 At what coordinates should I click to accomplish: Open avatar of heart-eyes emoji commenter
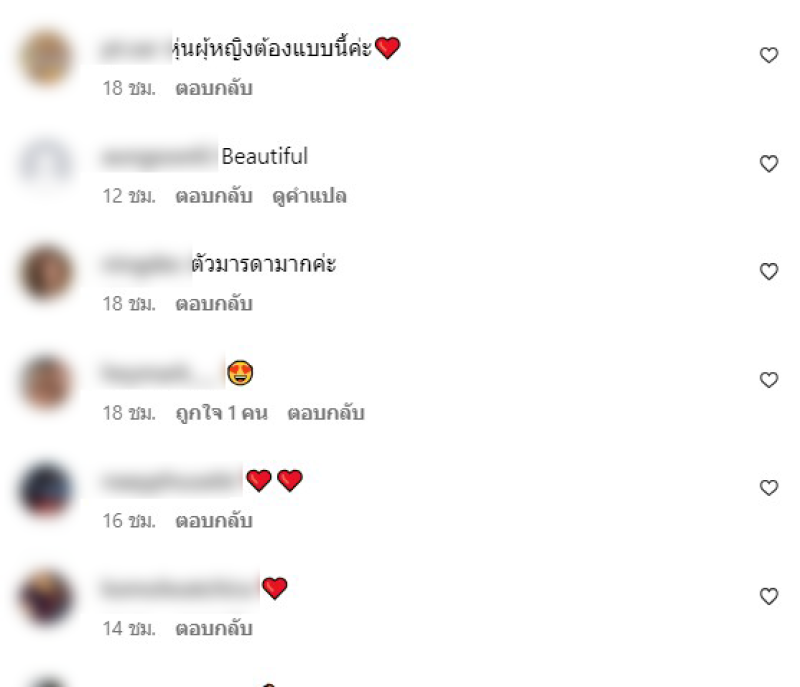pyautogui.click(x=46, y=380)
